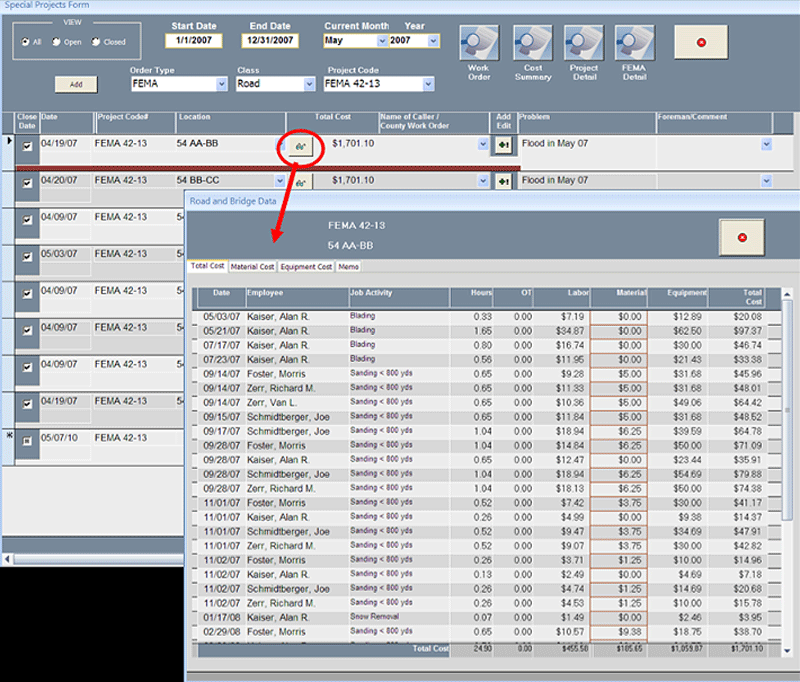Screen dimensions: 800x682
Task: Switch to the Material Cost tab
Action: (252, 267)
